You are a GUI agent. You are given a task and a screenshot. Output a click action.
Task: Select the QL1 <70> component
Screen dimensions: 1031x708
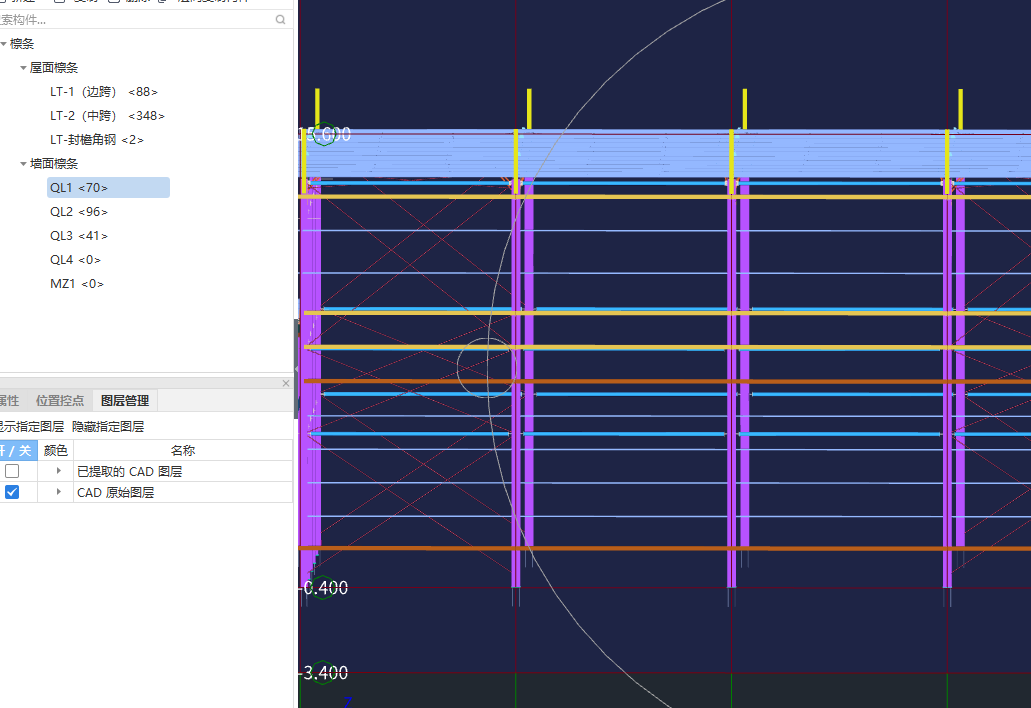108,187
